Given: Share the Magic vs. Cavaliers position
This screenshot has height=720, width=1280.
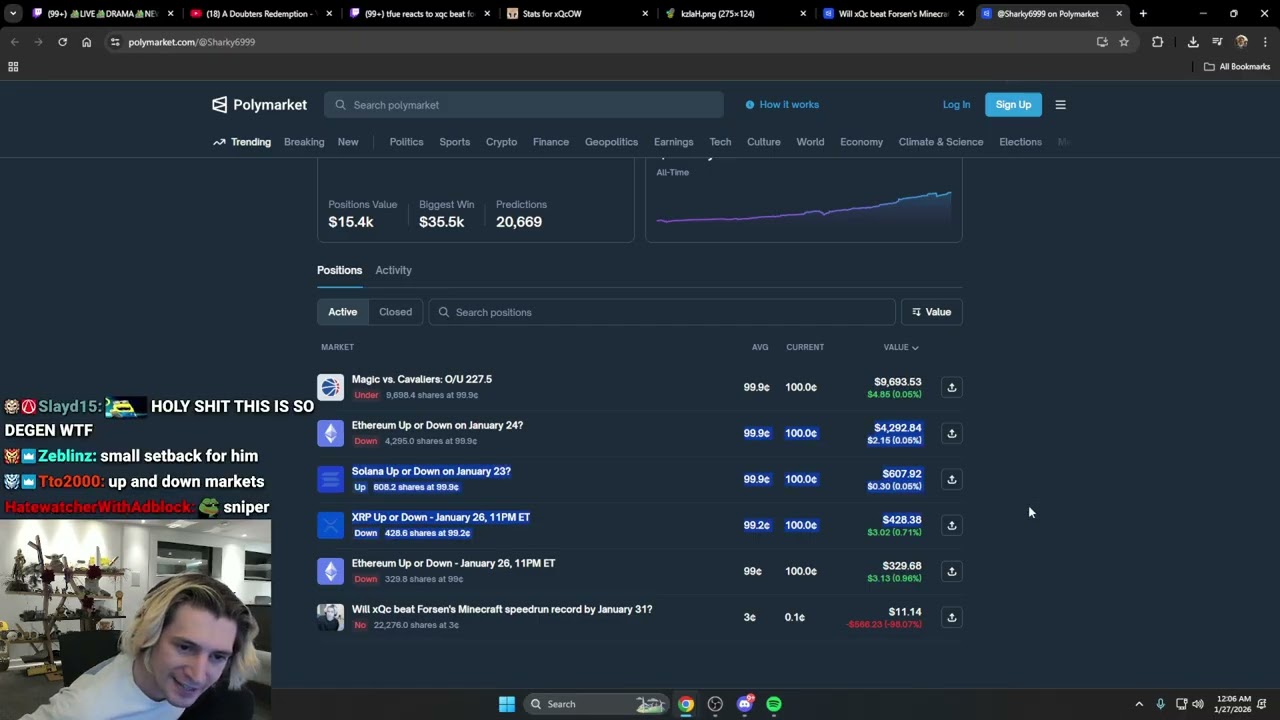Looking at the screenshot, I should pos(951,387).
